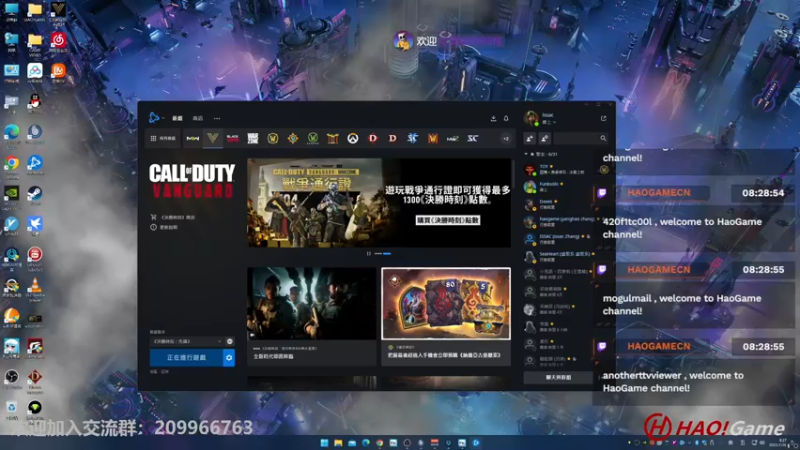The width and height of the screenshot is (800, 450).
Task: Pop out the friends list panel
Action: [604, 118]
